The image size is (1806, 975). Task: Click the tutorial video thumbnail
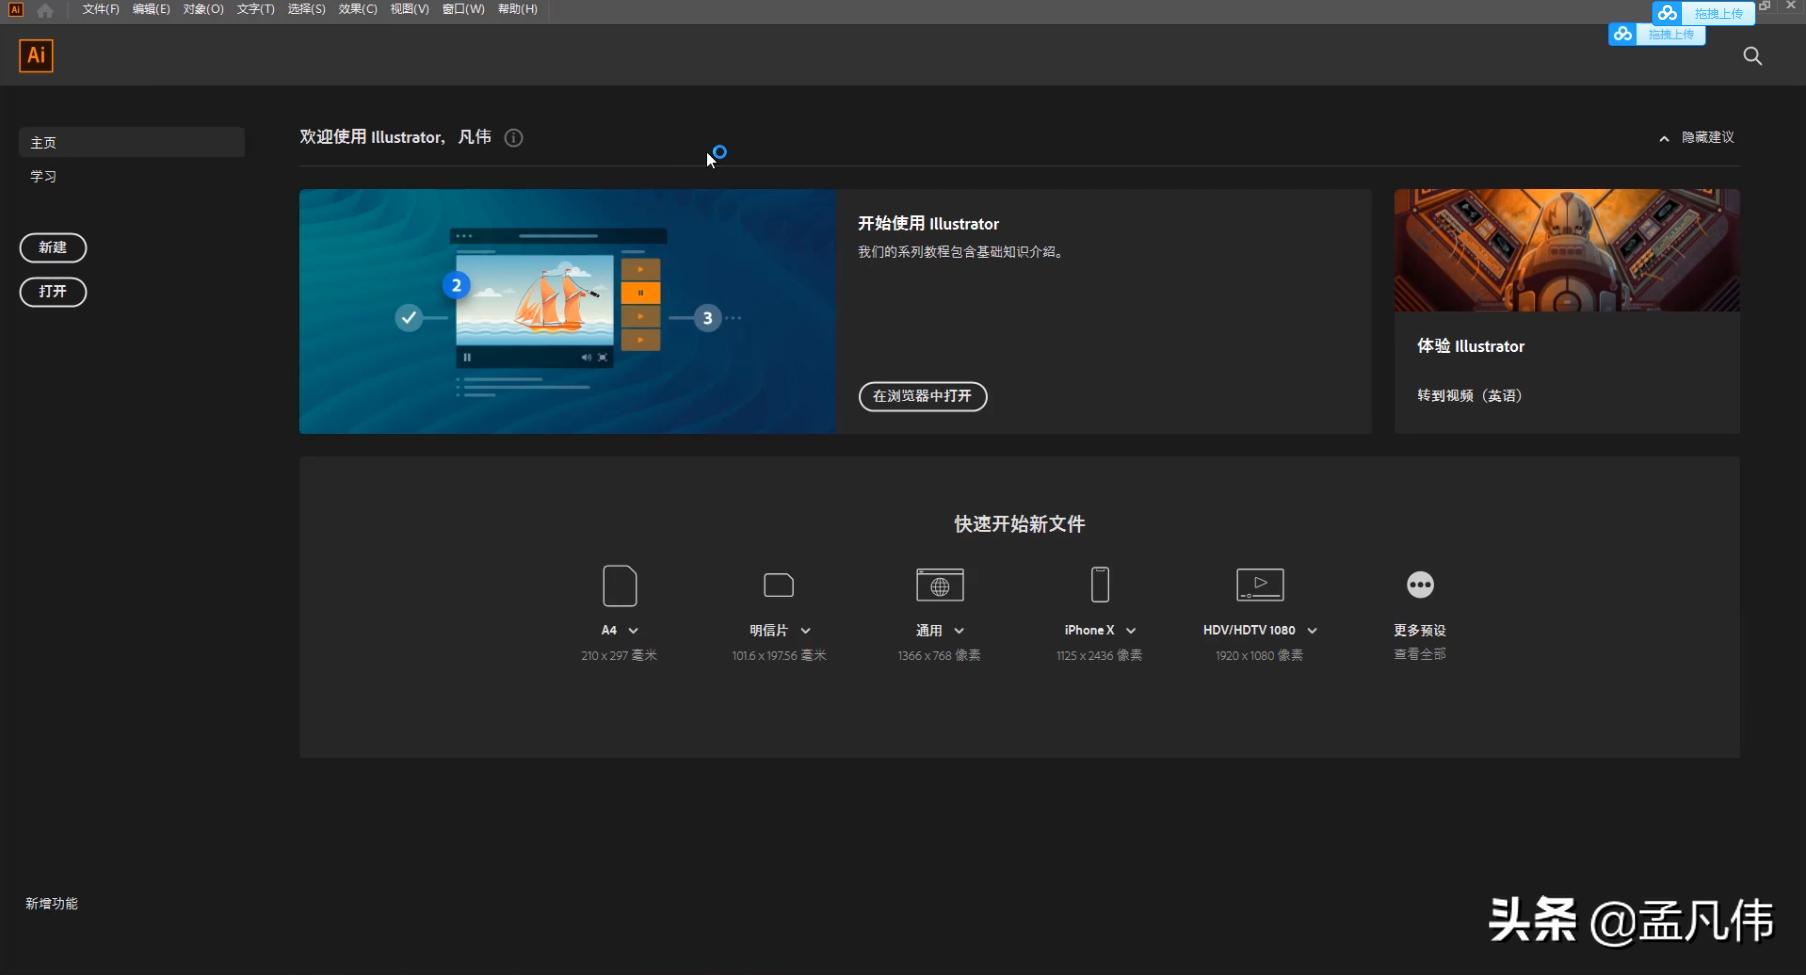566,311
